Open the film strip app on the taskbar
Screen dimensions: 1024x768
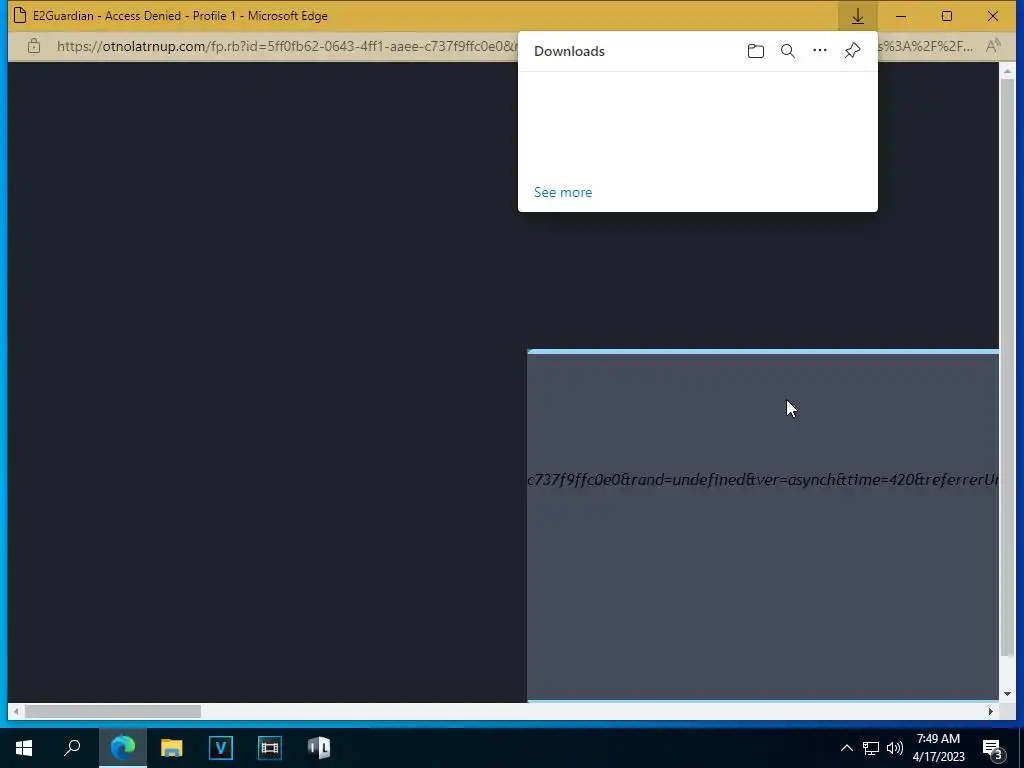pyautogui.click(x=270, y=747)
